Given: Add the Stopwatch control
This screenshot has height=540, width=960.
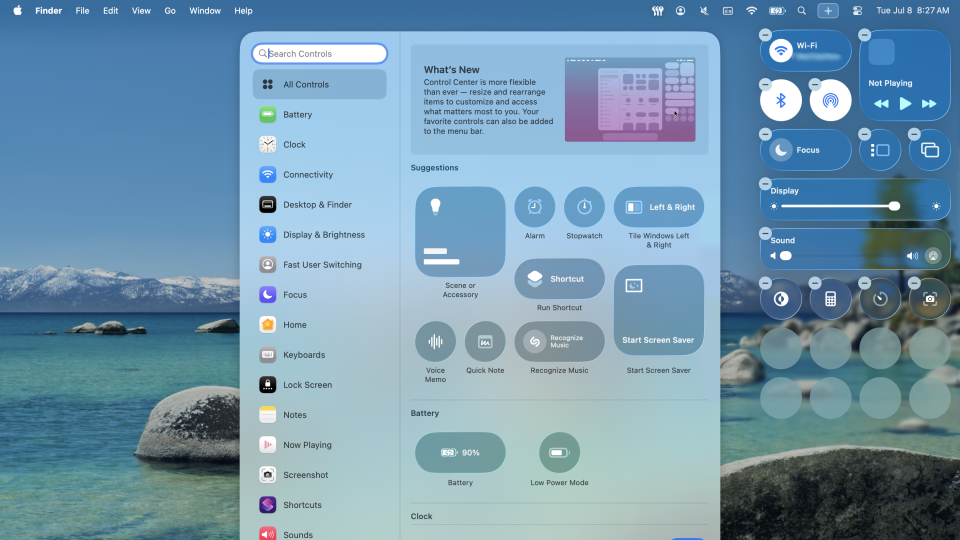Looking at the screenshot, I should (x=584, y=207).
